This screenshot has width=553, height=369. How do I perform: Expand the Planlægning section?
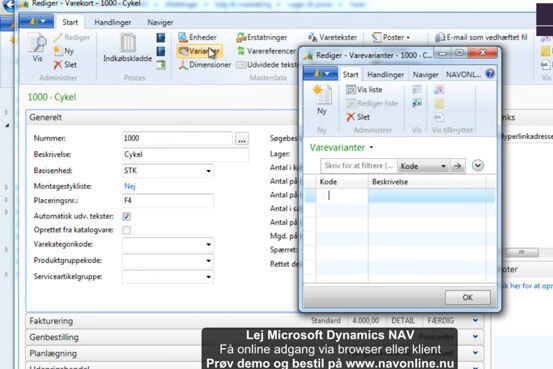click(x=475, y=352)
